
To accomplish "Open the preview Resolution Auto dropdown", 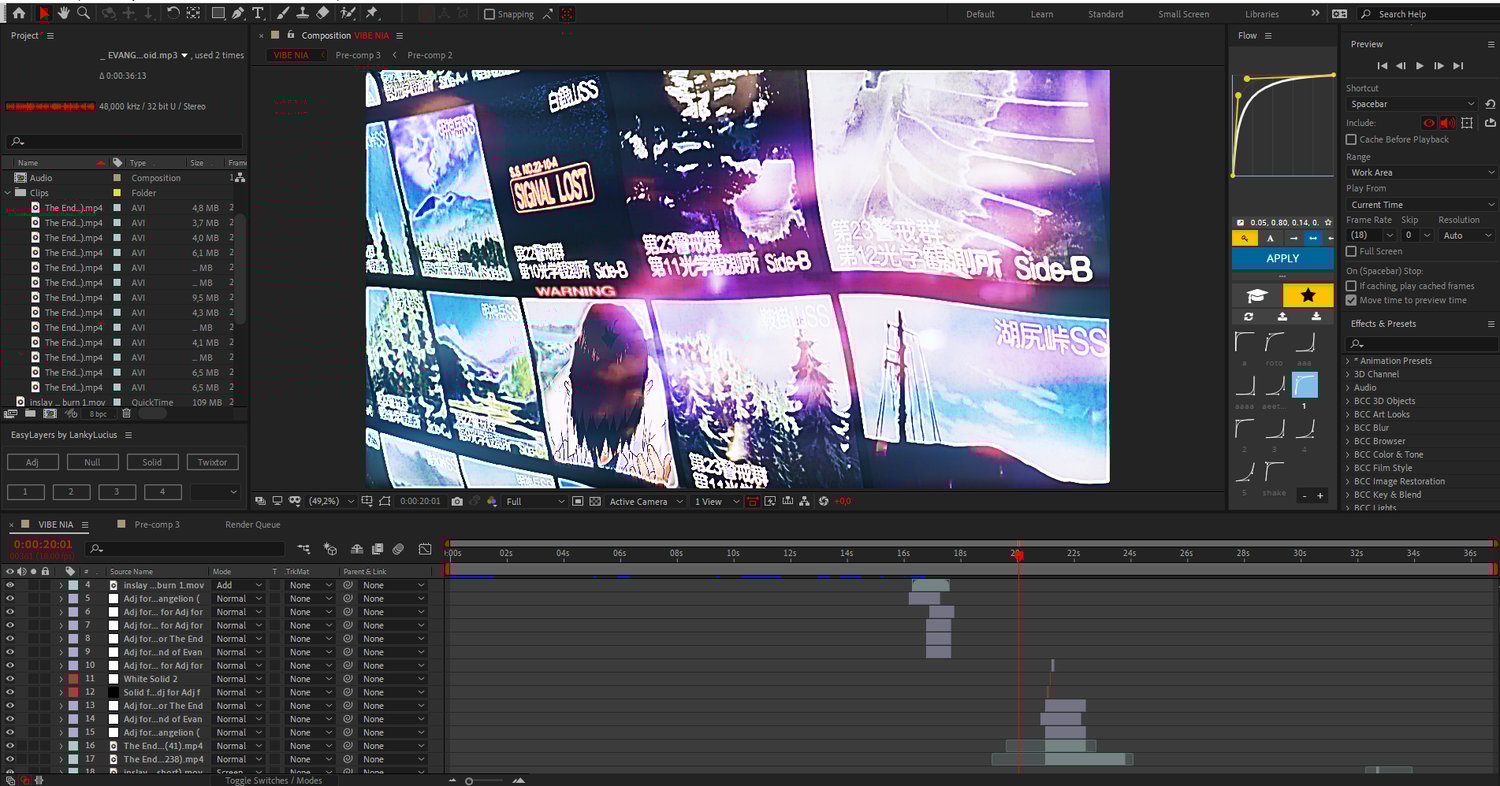I will click(1466, 235).
